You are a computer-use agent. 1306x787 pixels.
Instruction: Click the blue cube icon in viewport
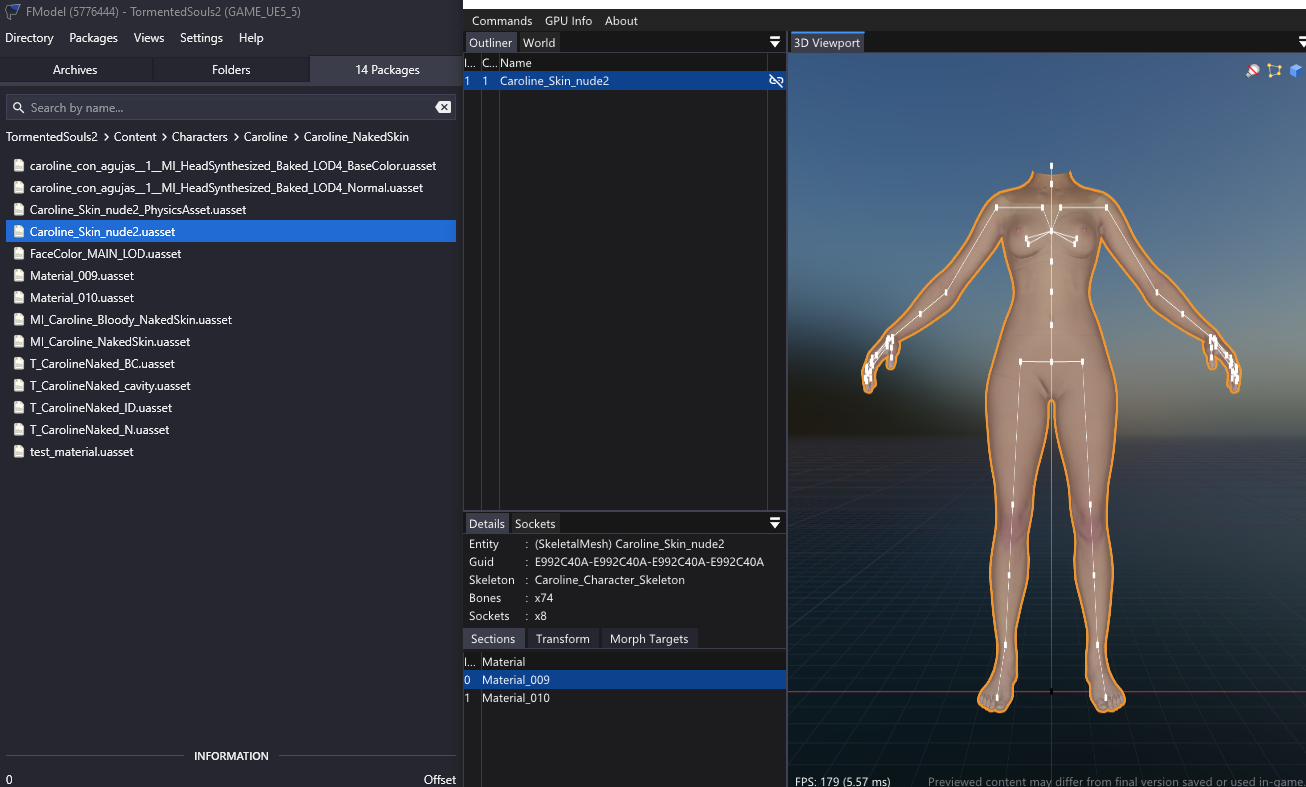(x=1296, y=71)
